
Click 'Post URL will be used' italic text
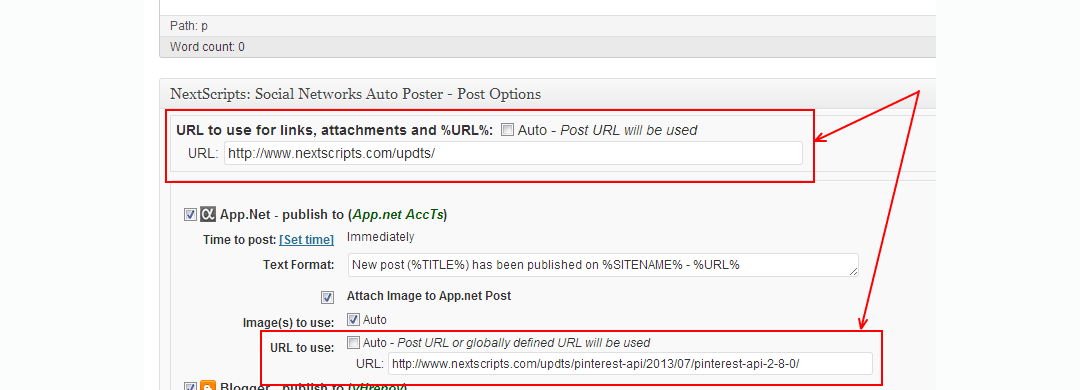pos(629,130)
